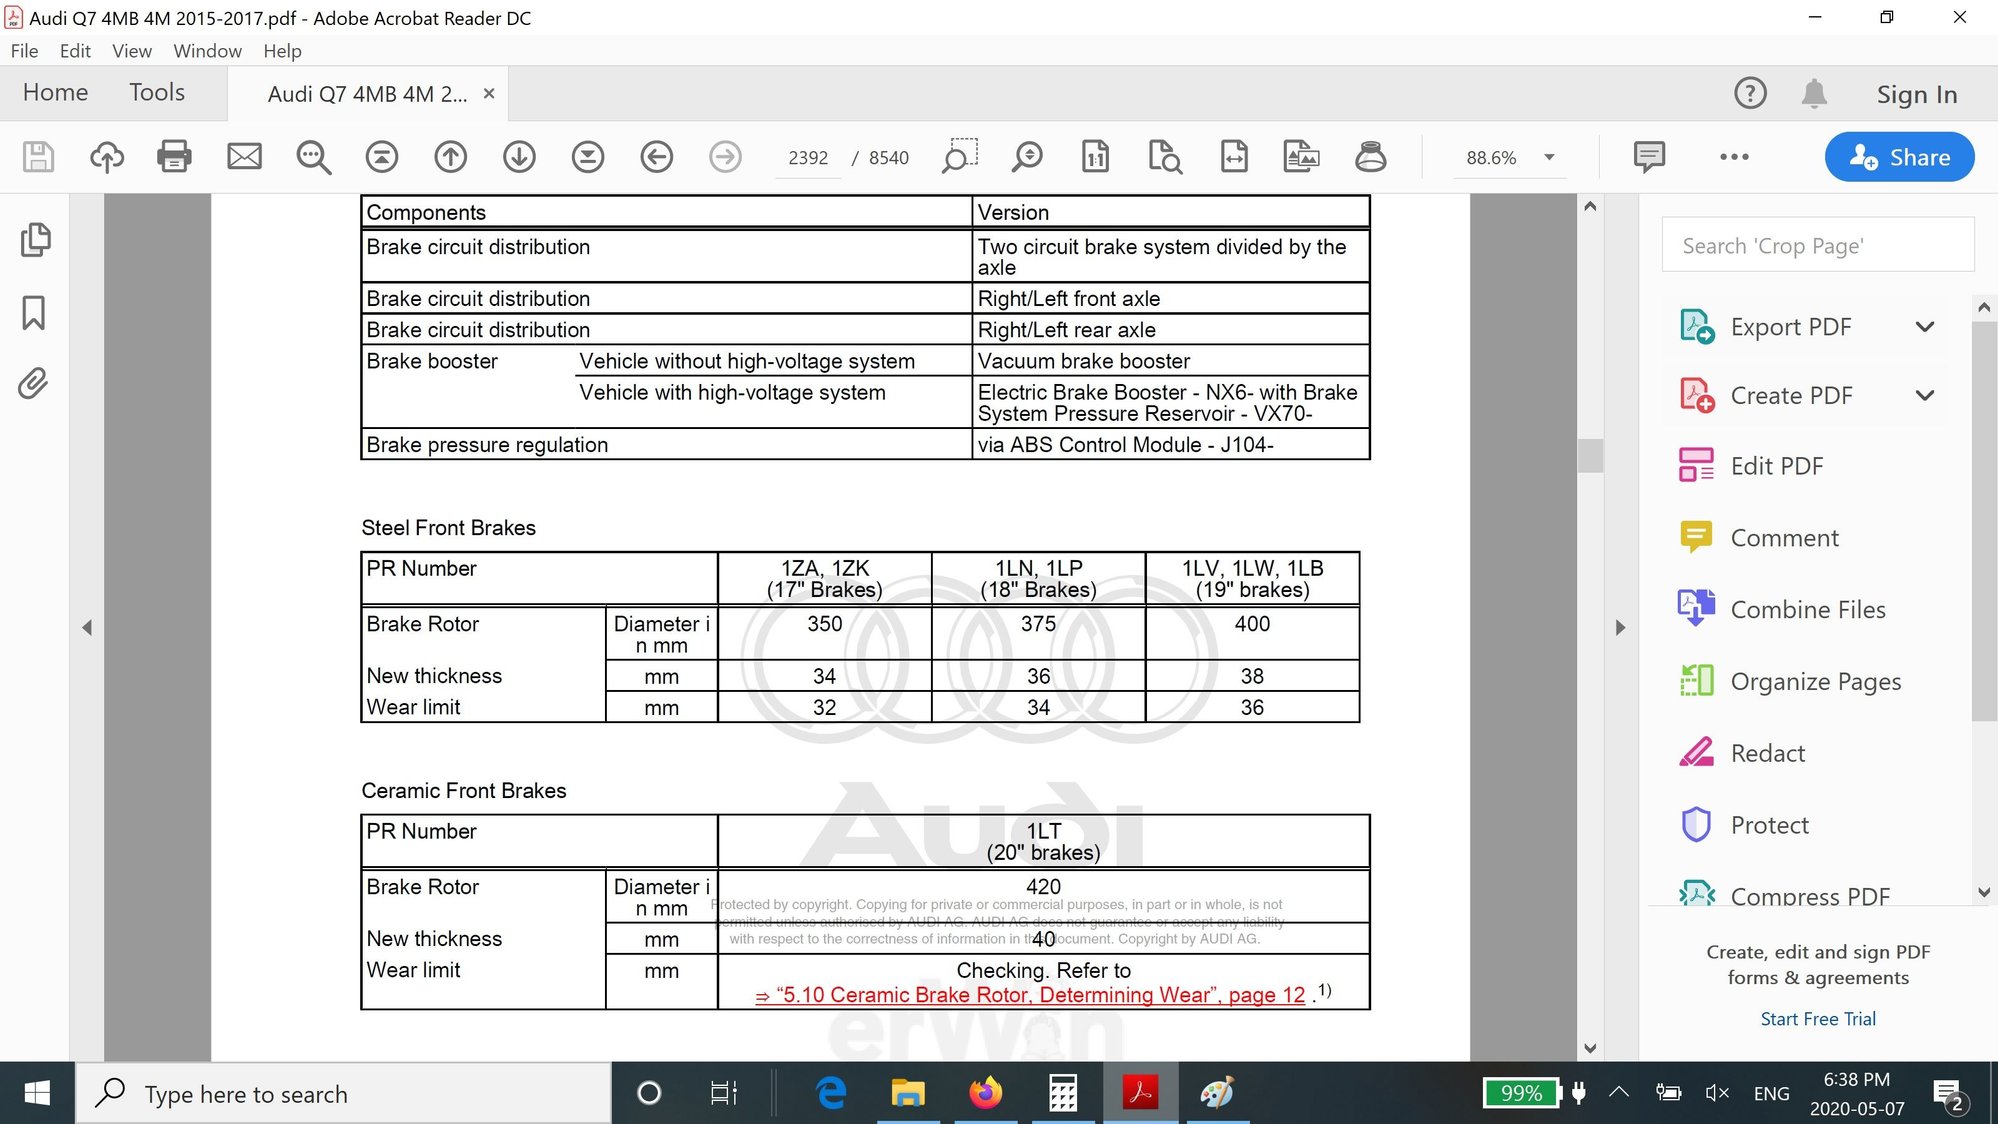Open the Combine Files tool
This screenshot has width=1998, height=1124.
[x=1808, y=609]
